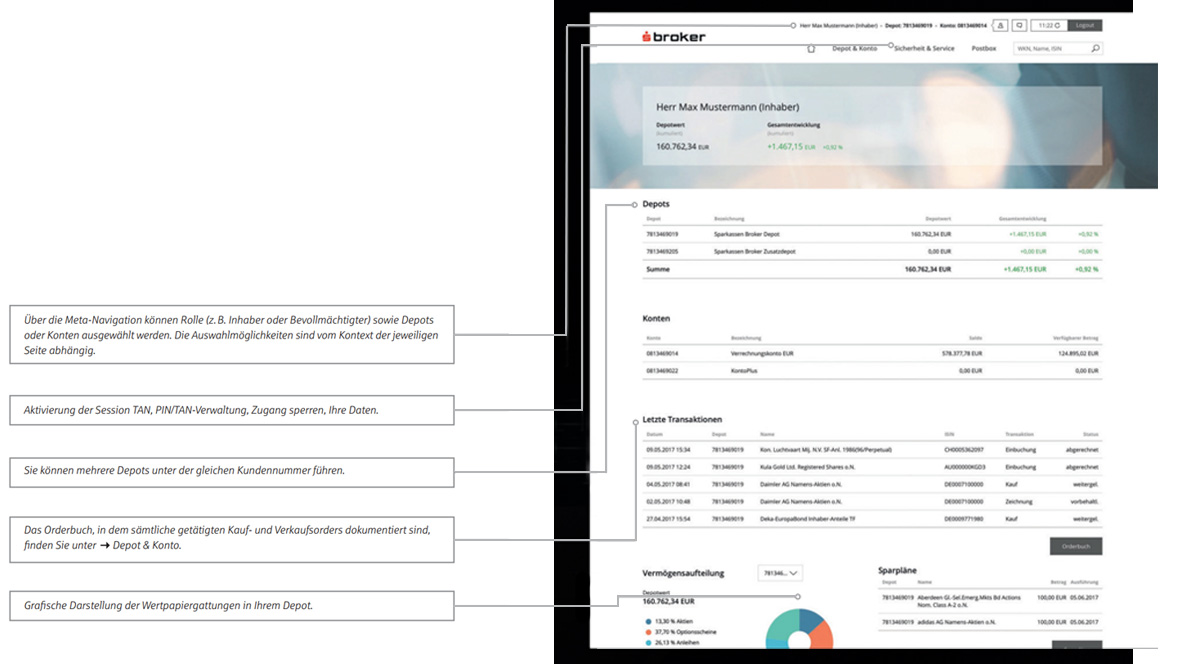This screenshot has height=664, width=1200.
Task: Open the user profile icon near Logout
Action: 1001,25
